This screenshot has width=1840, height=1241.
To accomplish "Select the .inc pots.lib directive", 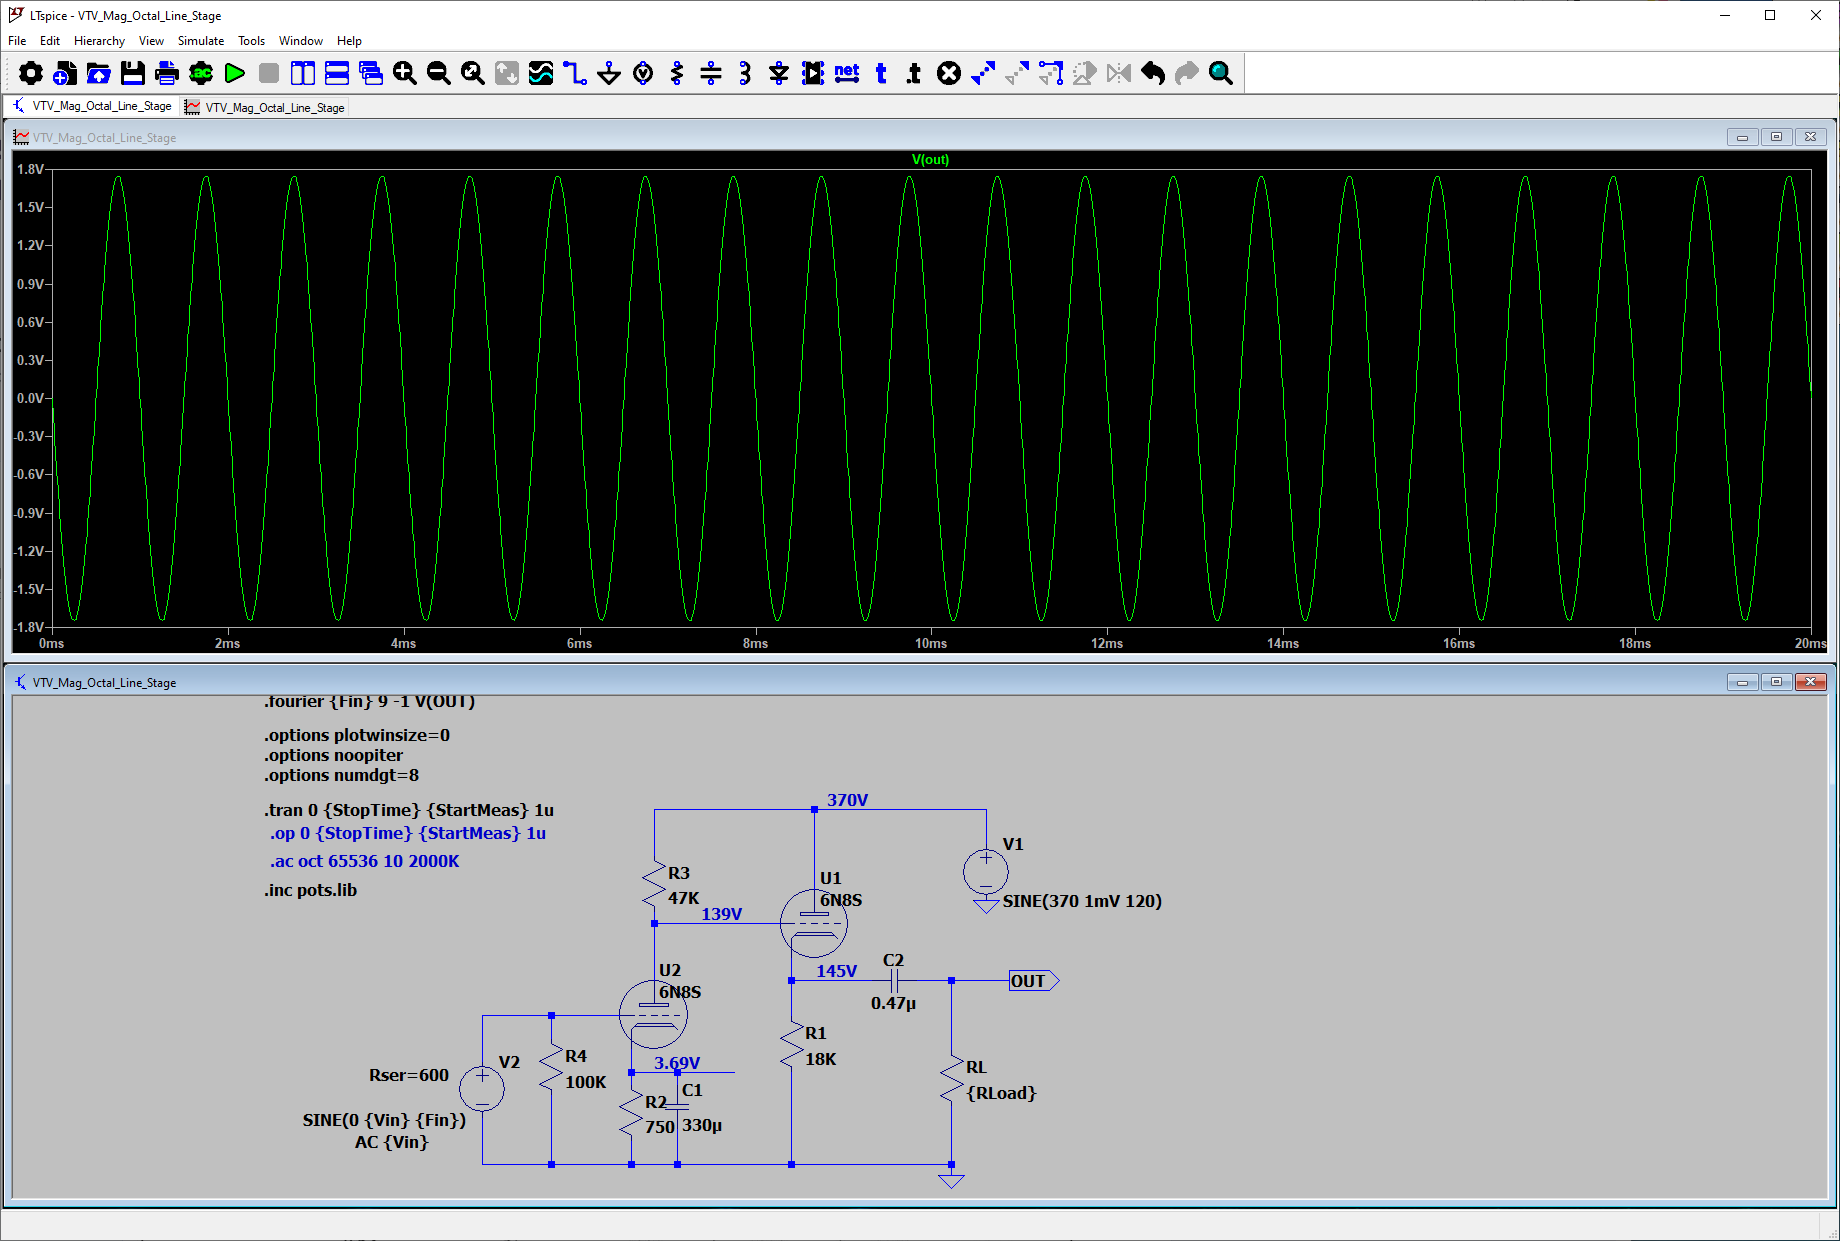I will 310,890.
